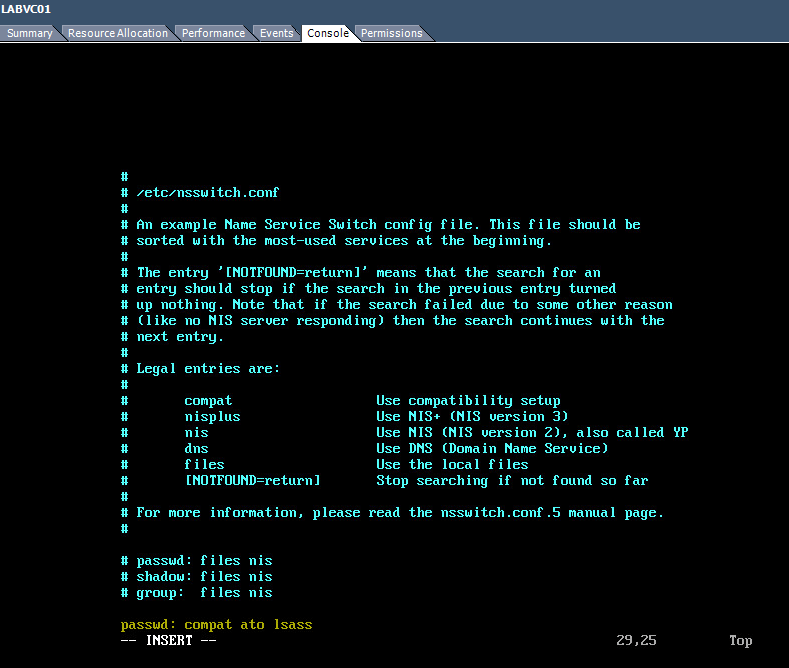This screenshot has height=668, width=789.
Task: Switch to the Resource Allocation tab
Action: coord(118,33)
